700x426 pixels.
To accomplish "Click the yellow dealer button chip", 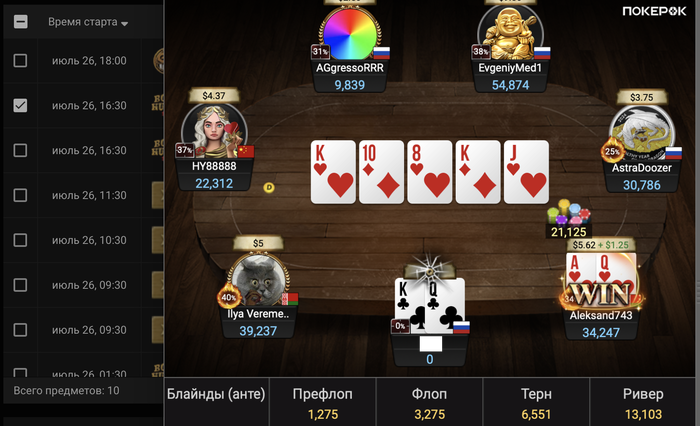I will [x=269, y=188].
